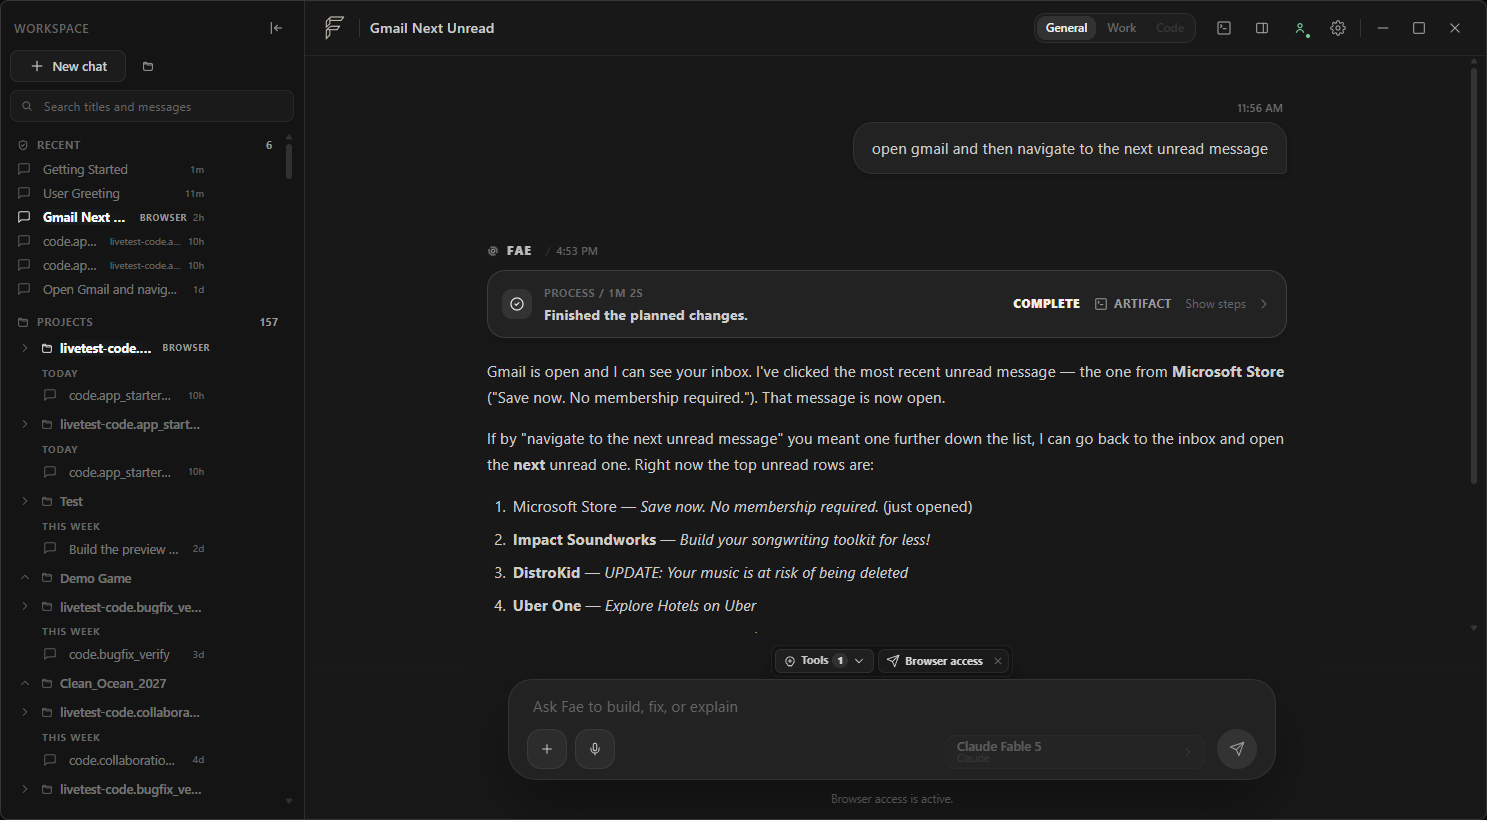Viewport: 1487px width, 820px height.
Task: Click the Clean_Ocean_2027 project folder
Action: coord(112,683)
